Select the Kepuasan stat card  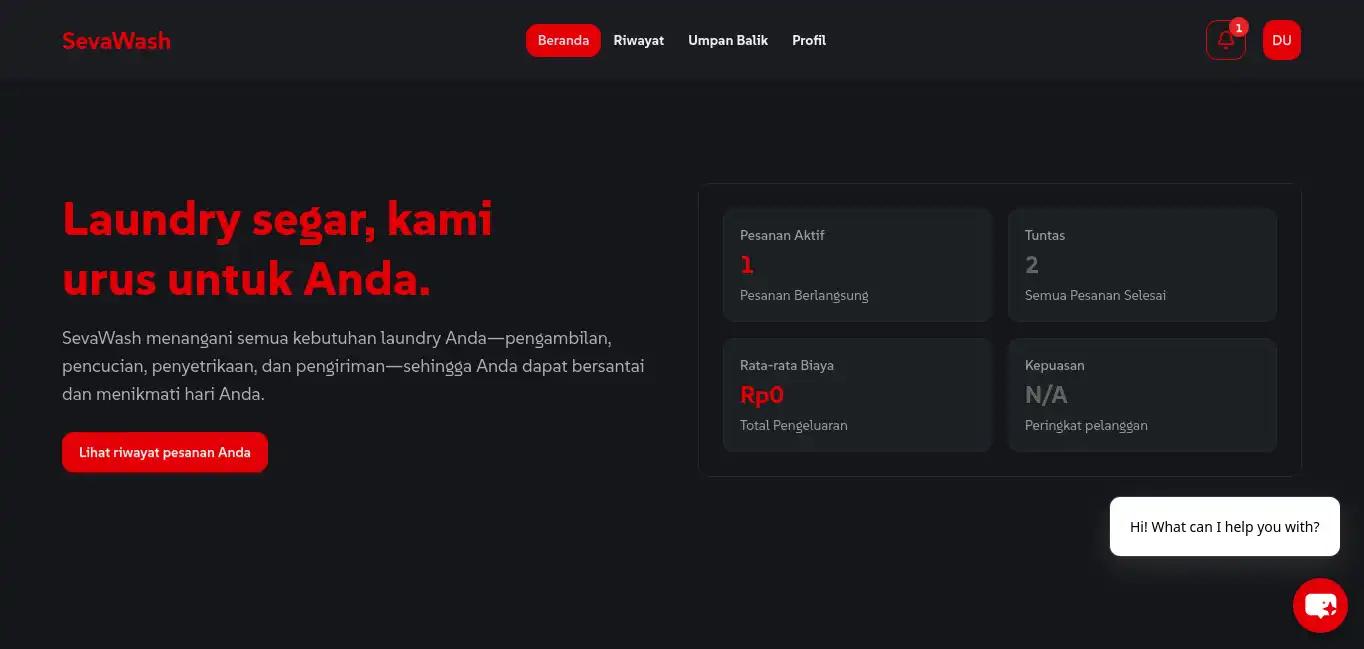point(1142,395)
